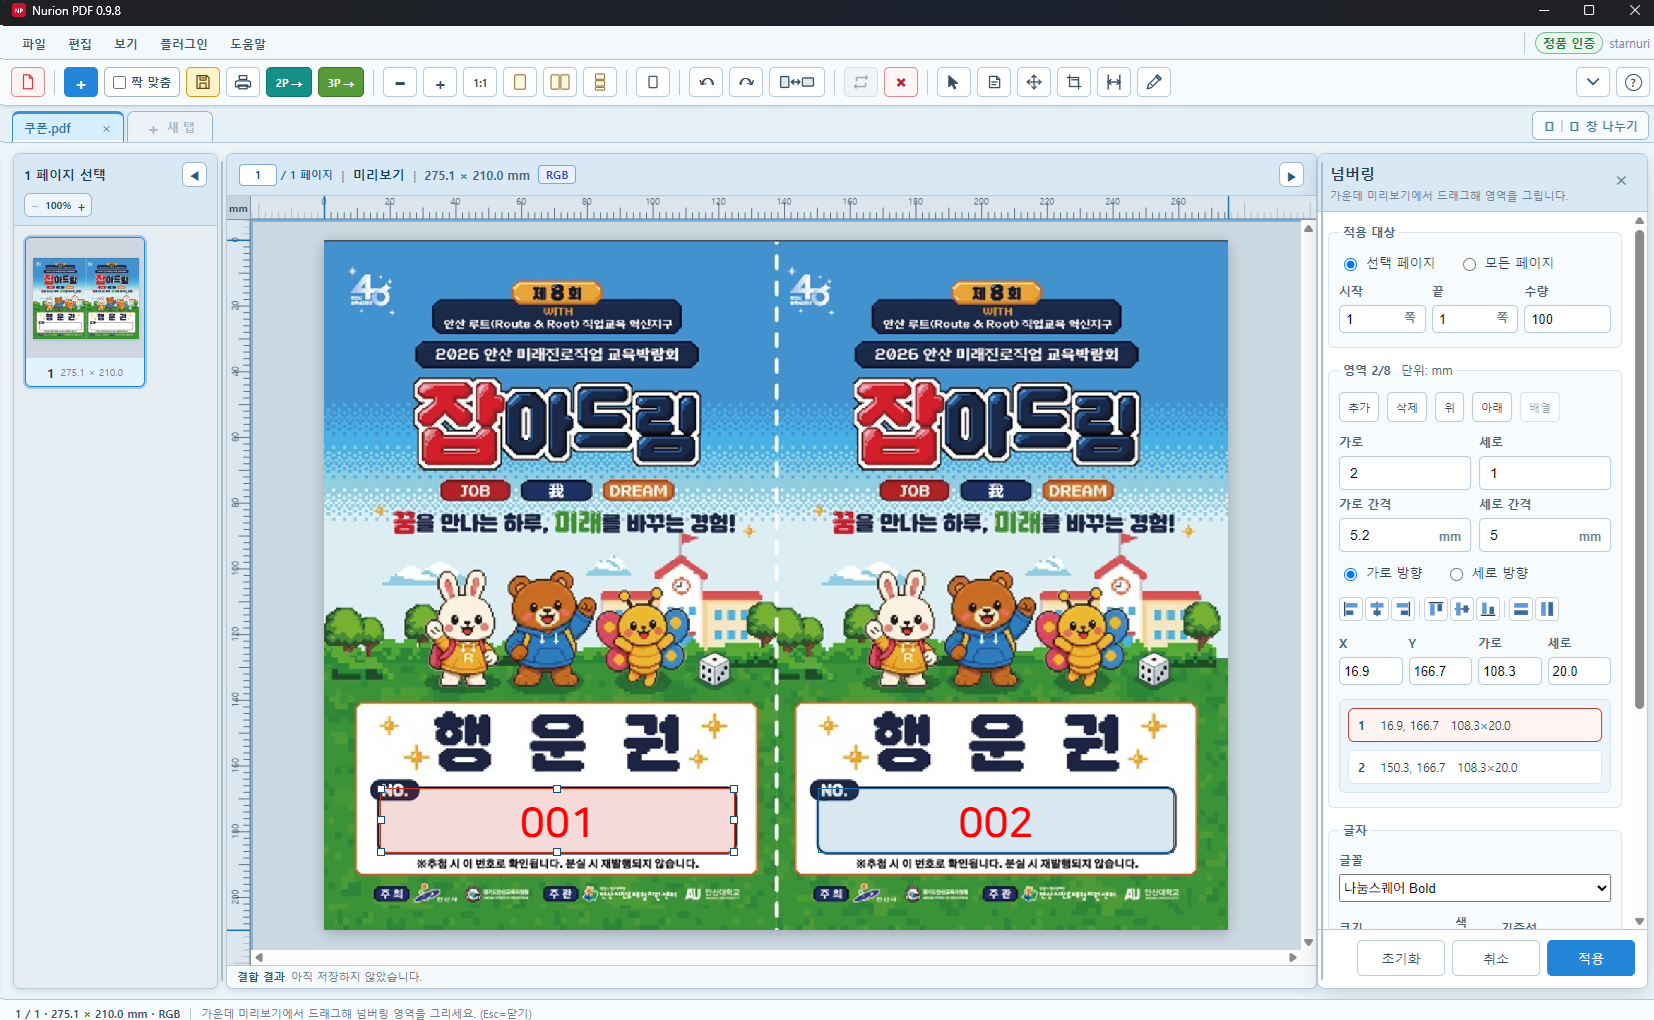The width and height of the screenshot is (1654, 1020).
Task: Click the align bottom edges icon
Action: point(1488,609)
